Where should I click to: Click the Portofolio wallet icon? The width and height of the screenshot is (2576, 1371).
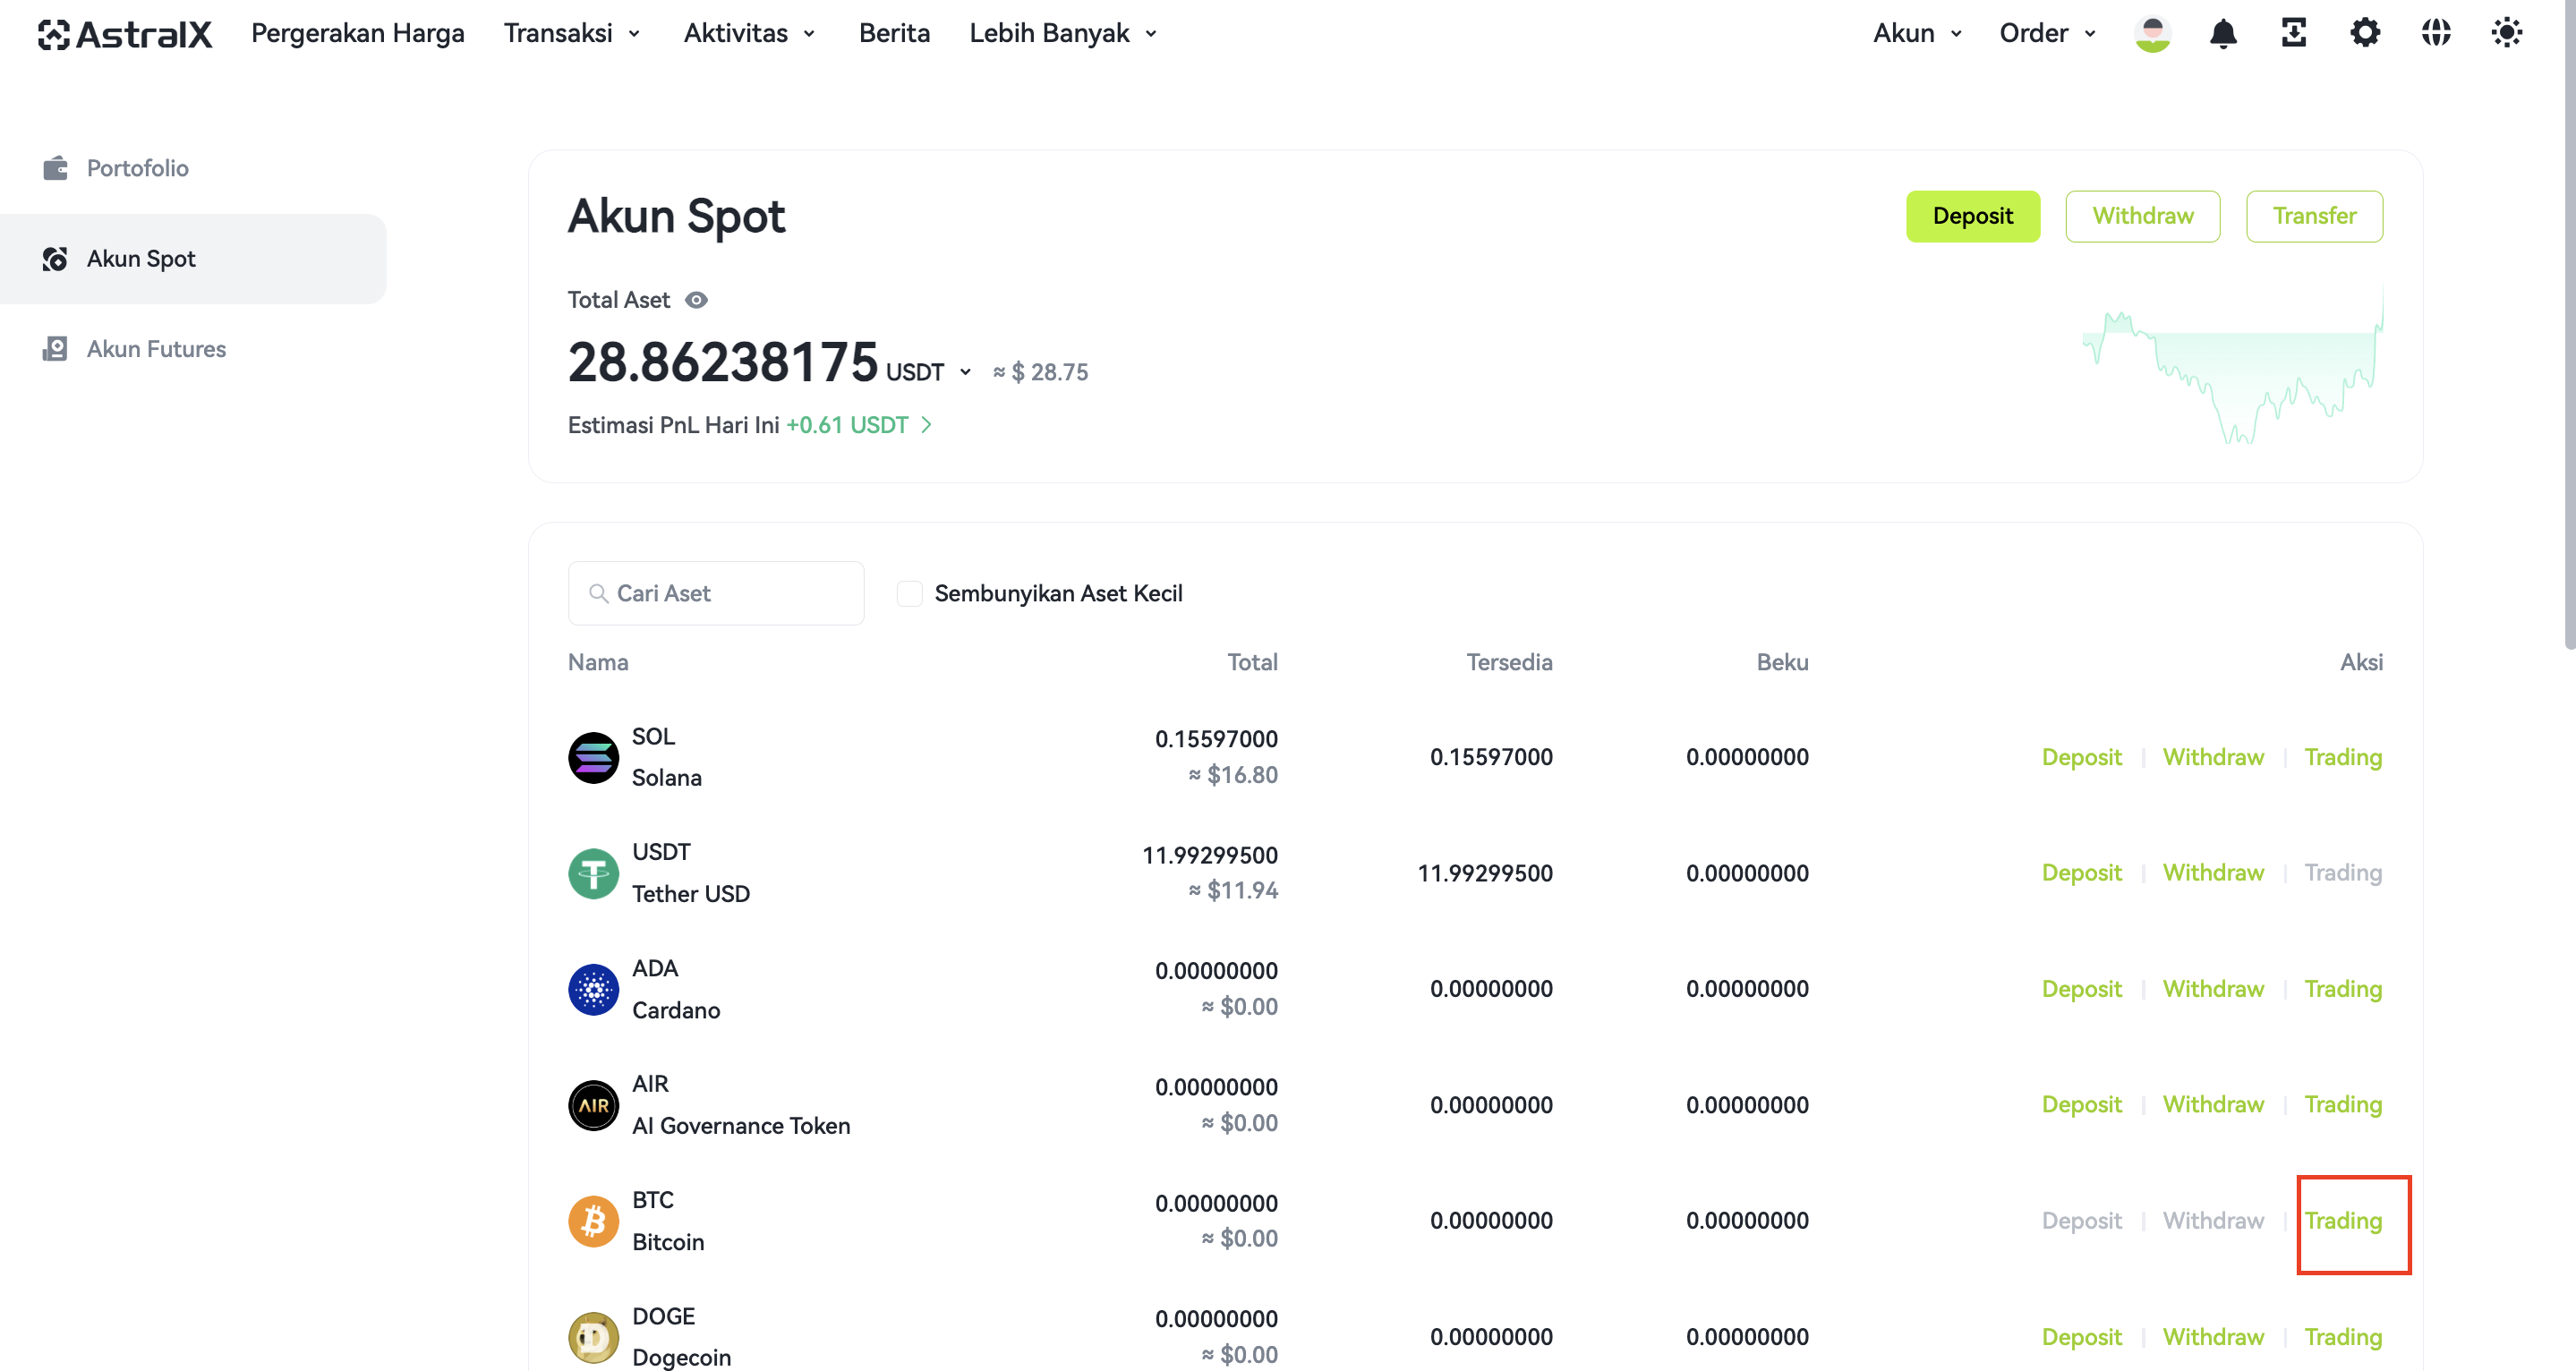55,168
